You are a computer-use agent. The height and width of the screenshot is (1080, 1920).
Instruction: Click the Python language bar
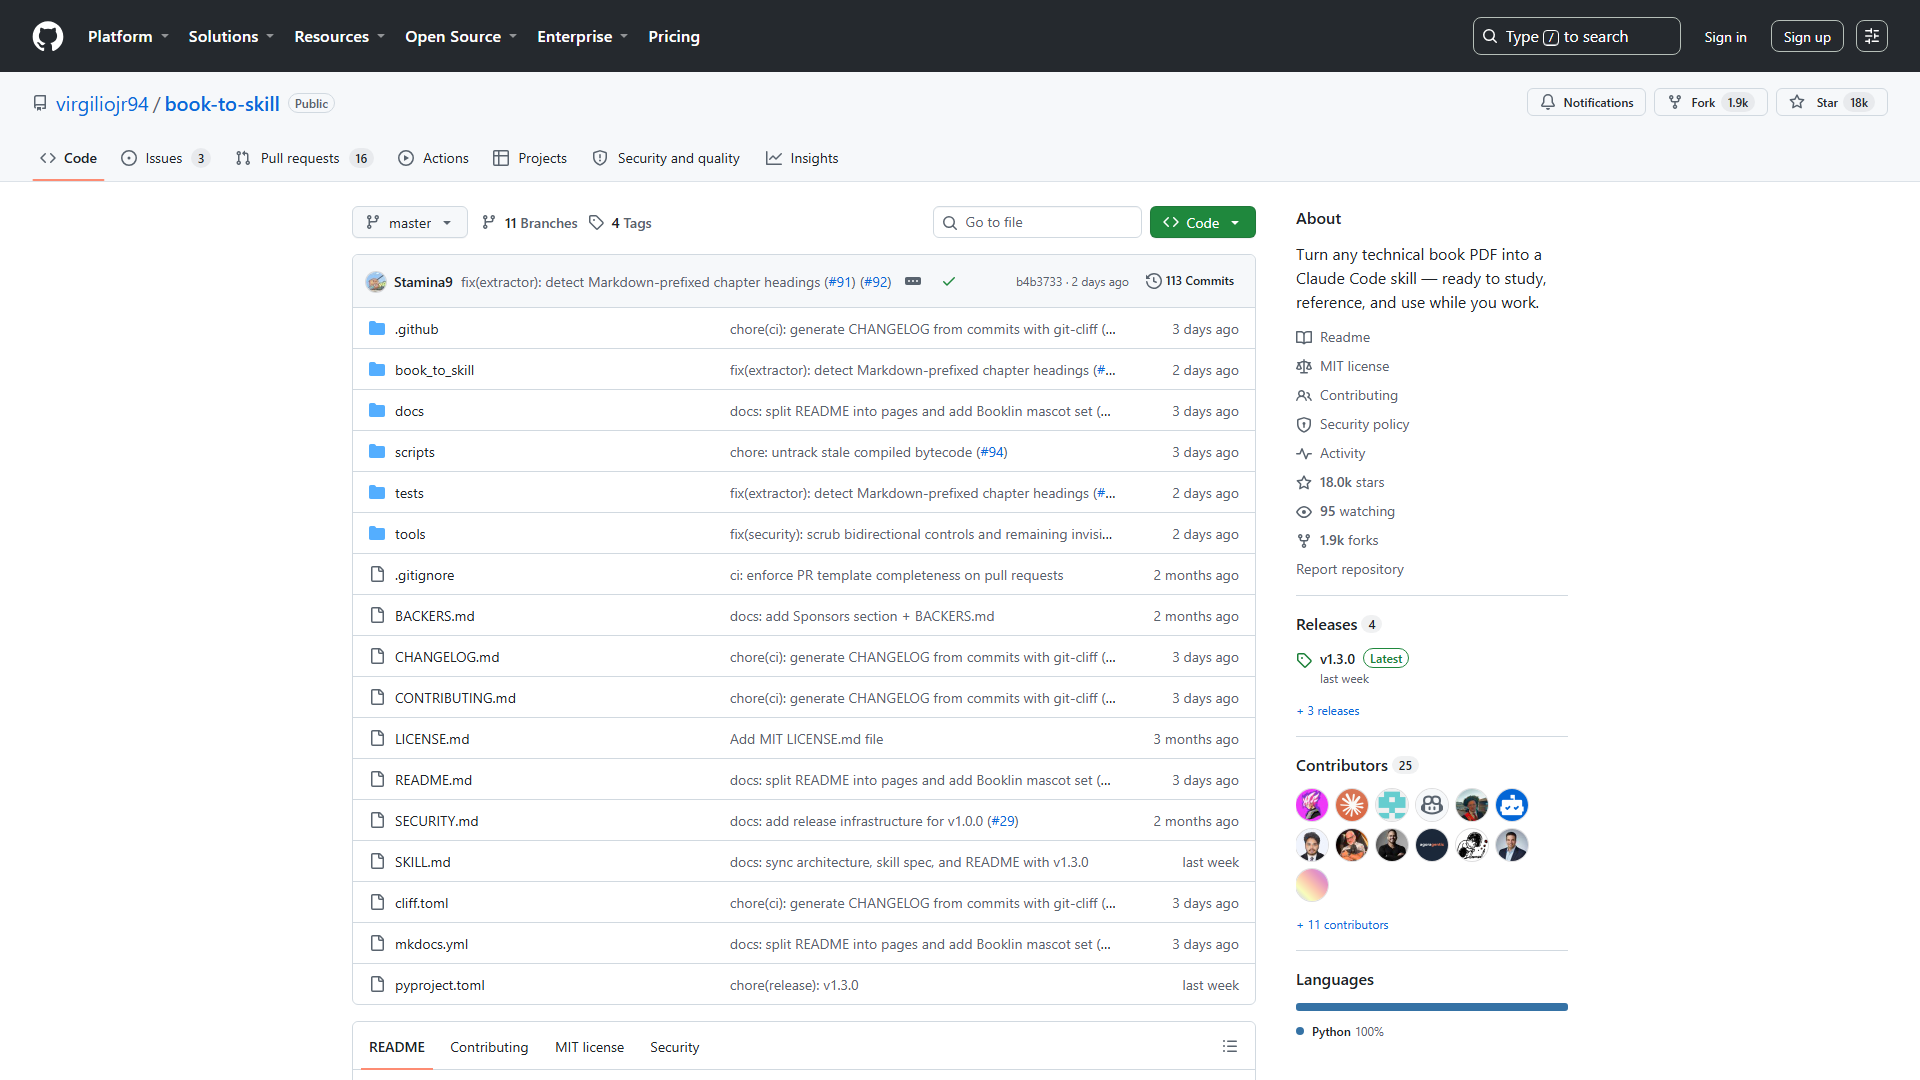click(1432, 1007)
